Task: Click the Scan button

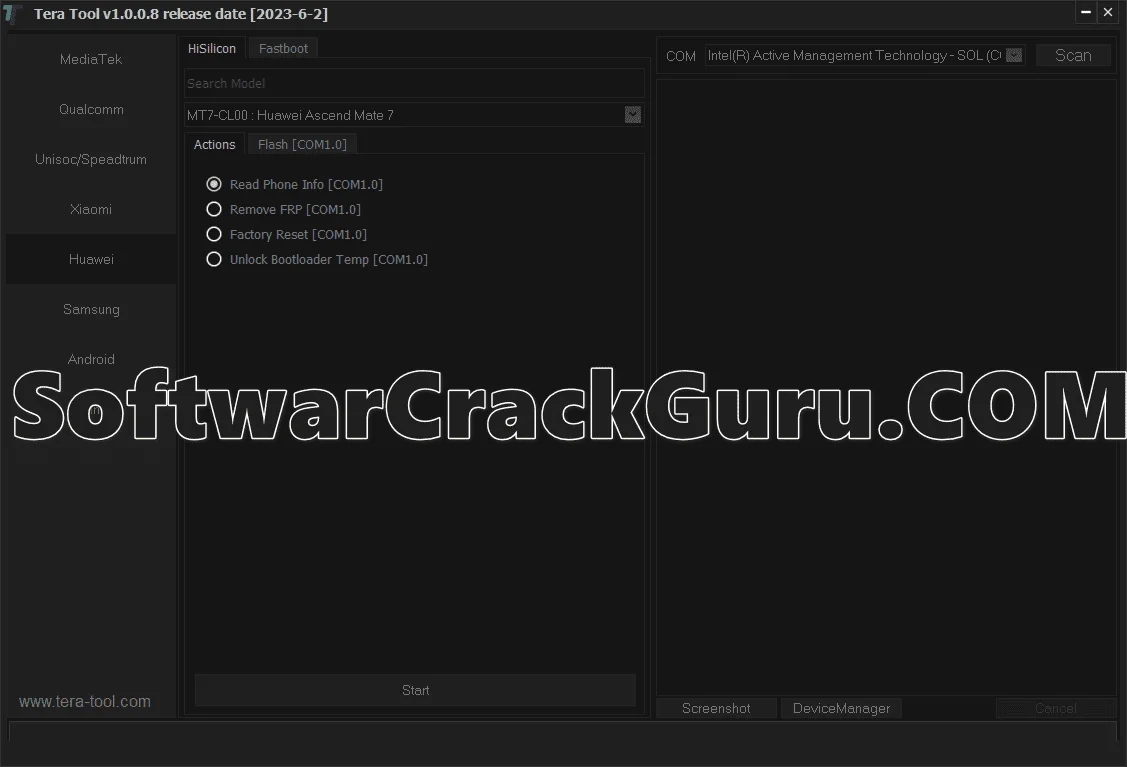Action: click(x=1073, y=55)
